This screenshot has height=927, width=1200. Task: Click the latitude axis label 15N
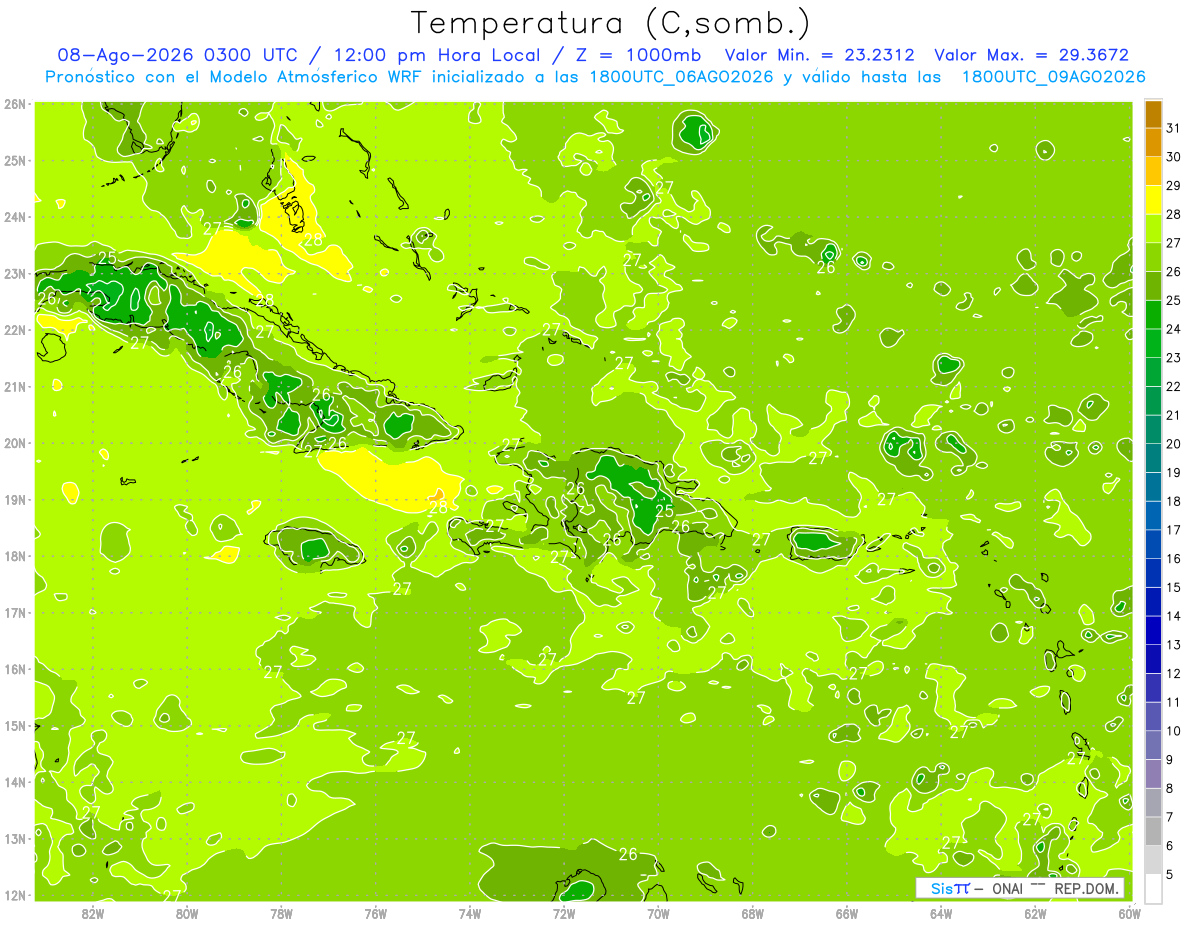(15, 725)
